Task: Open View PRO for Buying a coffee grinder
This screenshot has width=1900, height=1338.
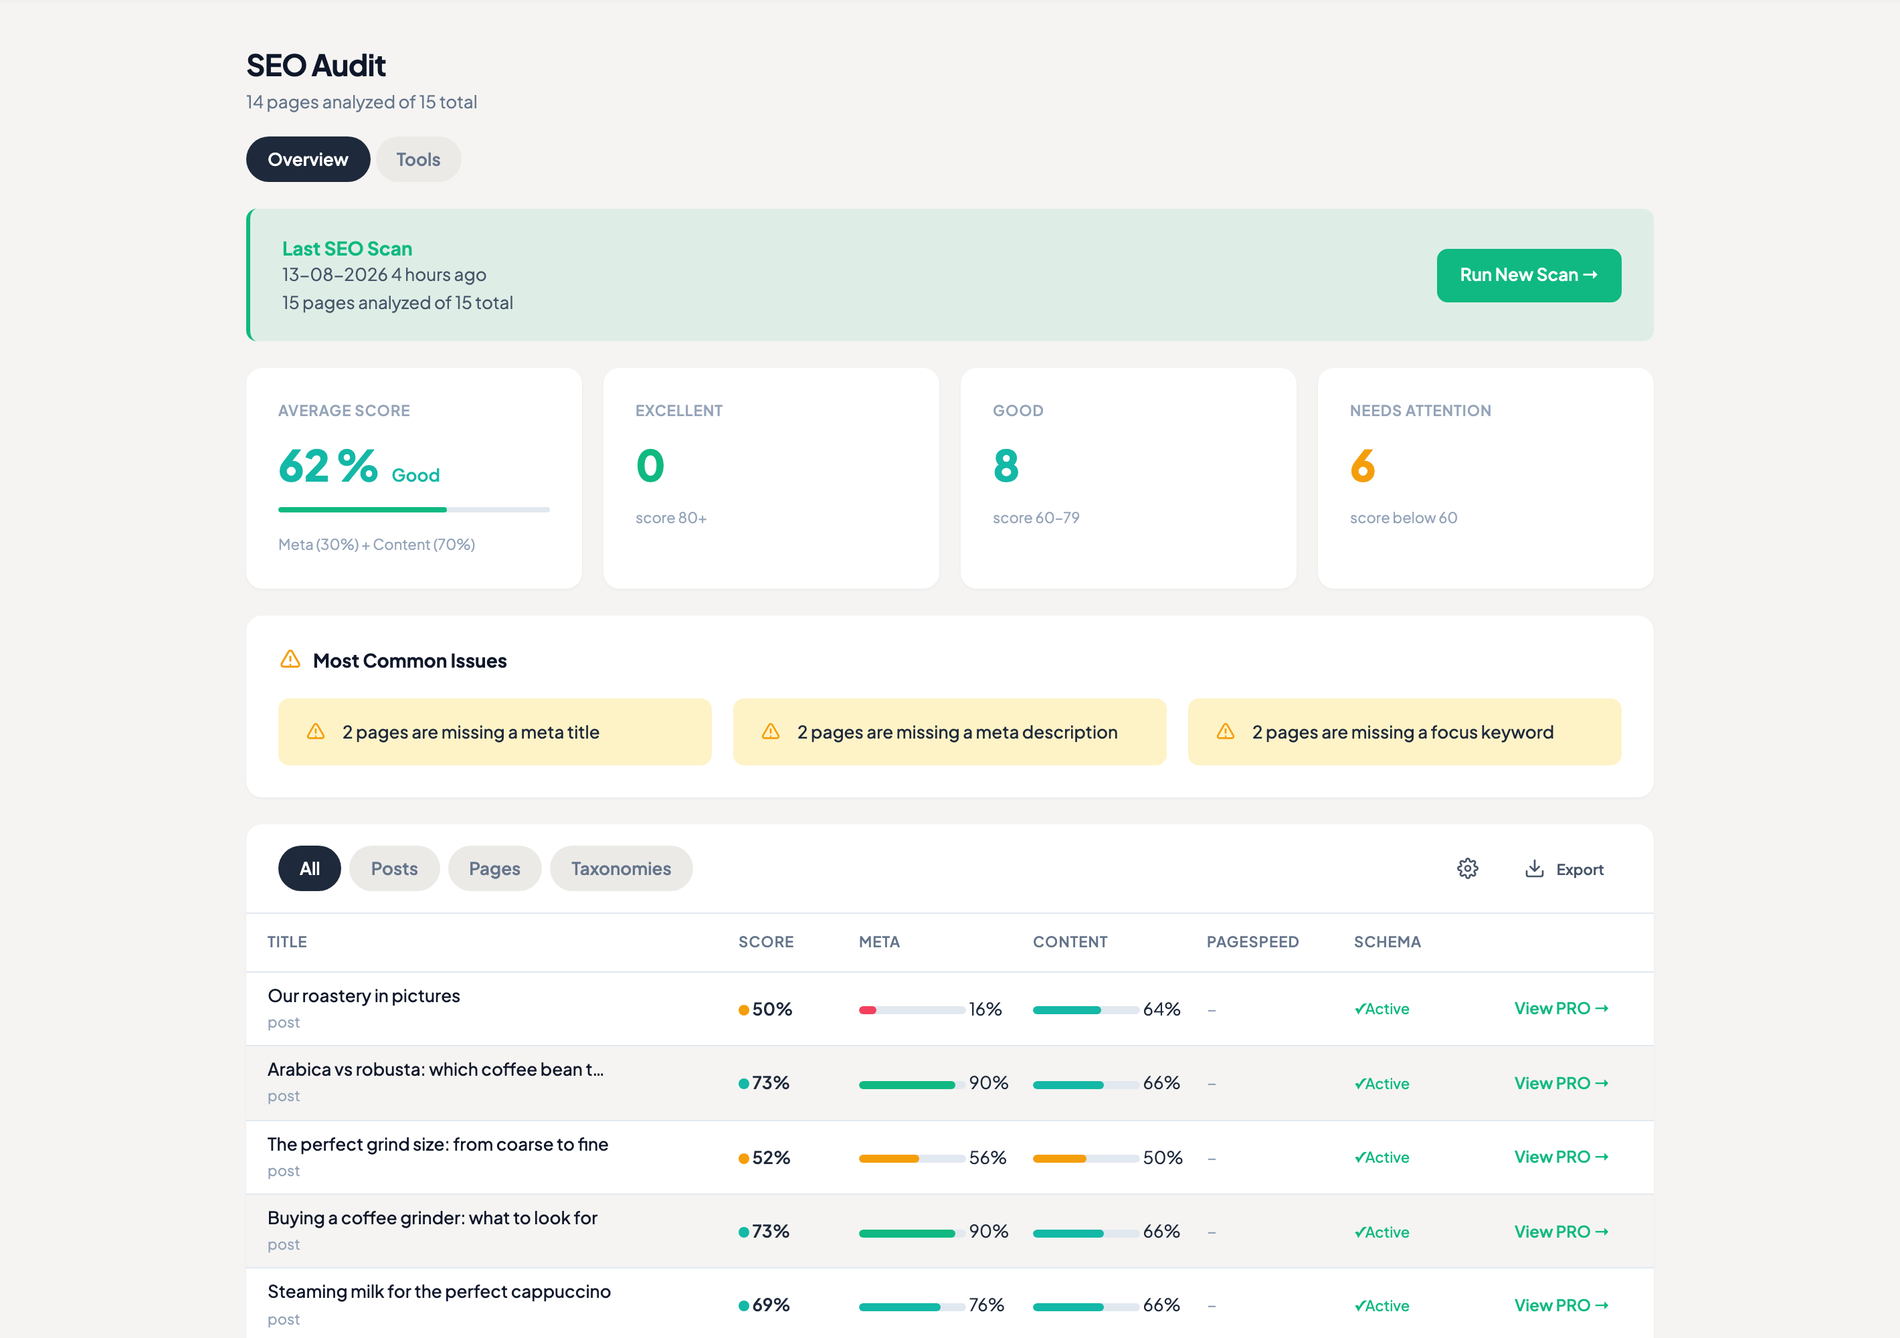Action: pos(1561,1231)
